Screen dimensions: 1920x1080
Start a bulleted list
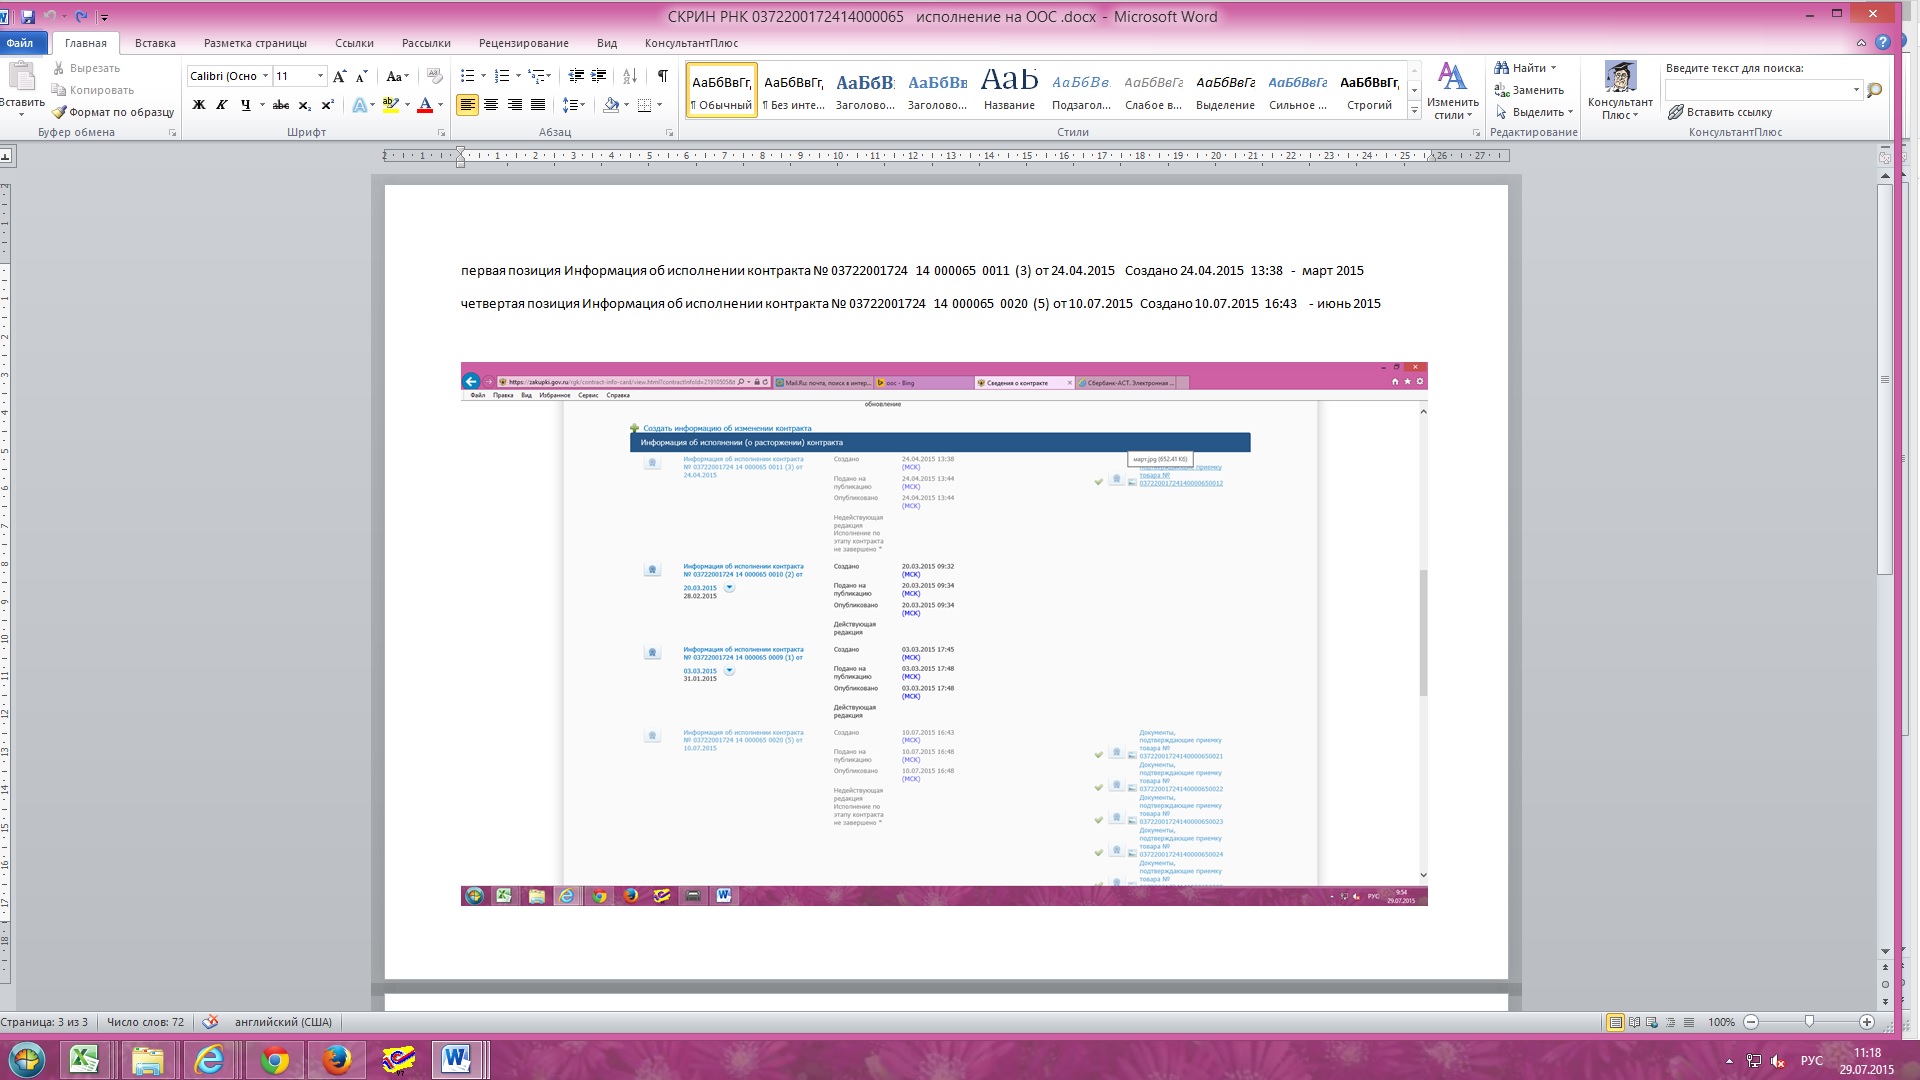click(467, 76)
